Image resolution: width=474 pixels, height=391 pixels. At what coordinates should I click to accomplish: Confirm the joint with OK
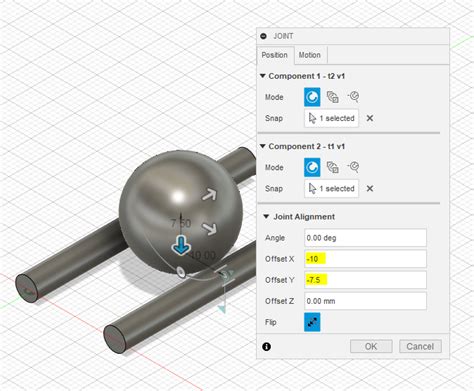pyautogui.click(x=371, y=346)
